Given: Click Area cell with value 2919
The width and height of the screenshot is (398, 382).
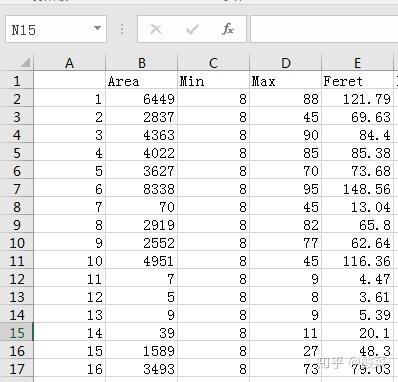Looking at the screenshot, I should pyautogui.click(x=142, y=225).
